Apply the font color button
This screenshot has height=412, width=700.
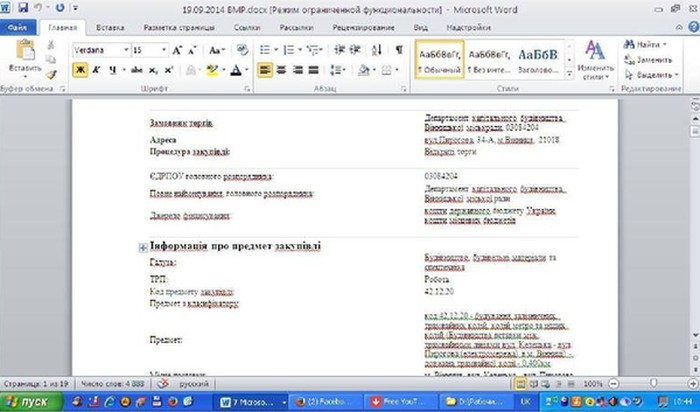click(x=236, y=70)
